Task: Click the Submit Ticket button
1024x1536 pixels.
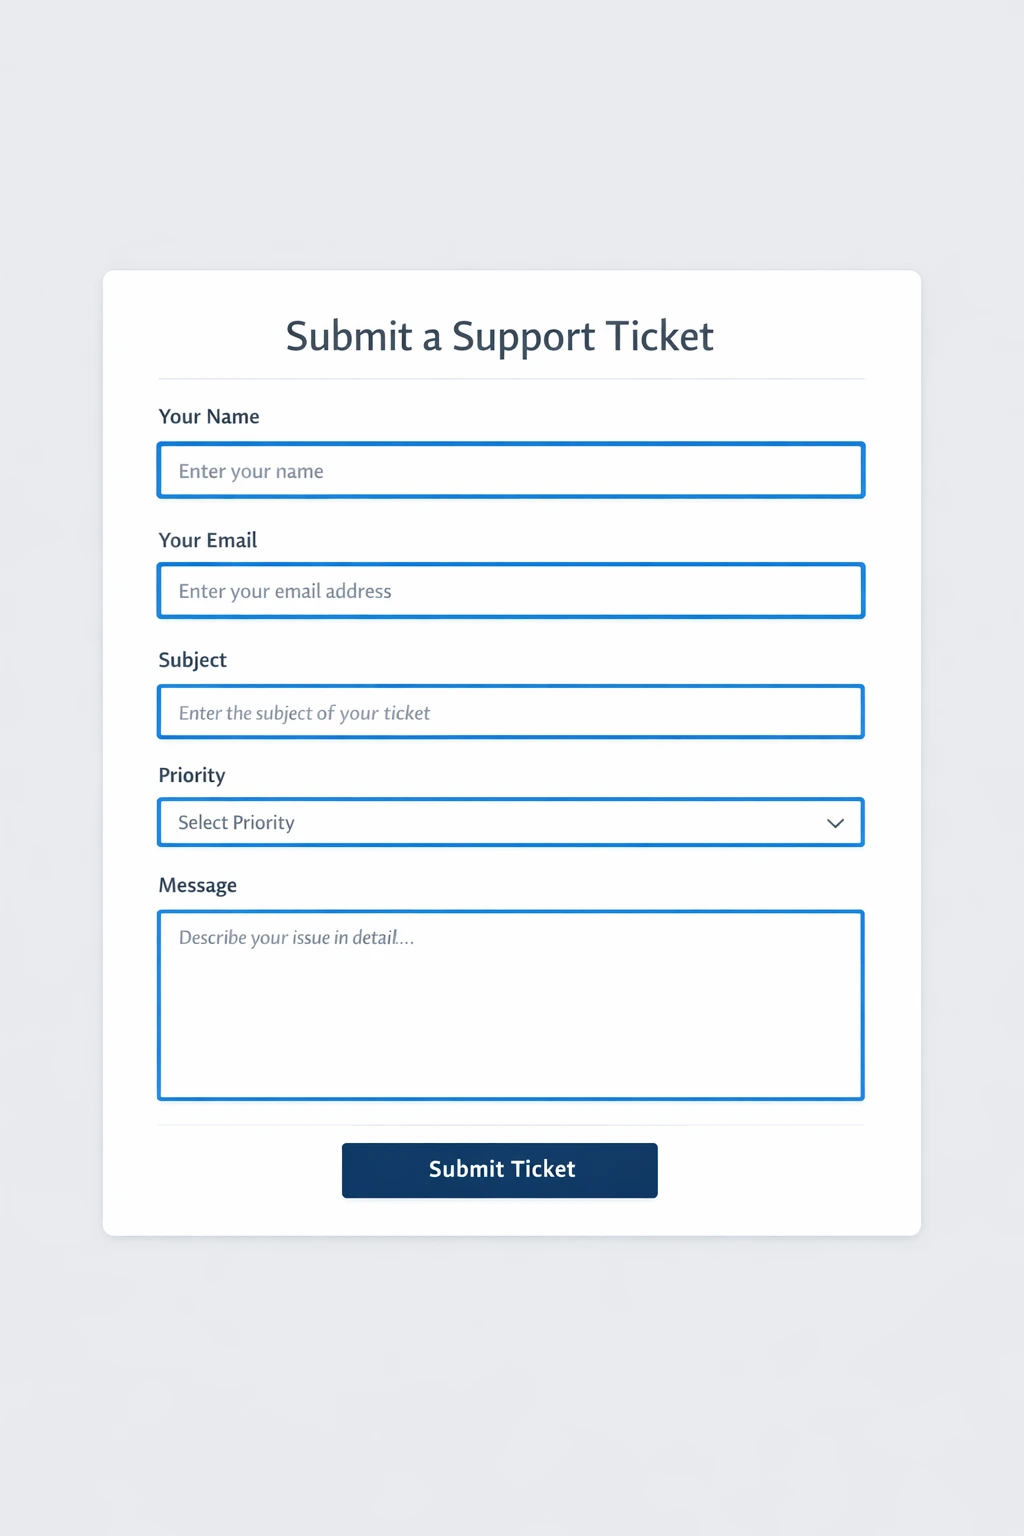Action: (x=499, y=1169)
